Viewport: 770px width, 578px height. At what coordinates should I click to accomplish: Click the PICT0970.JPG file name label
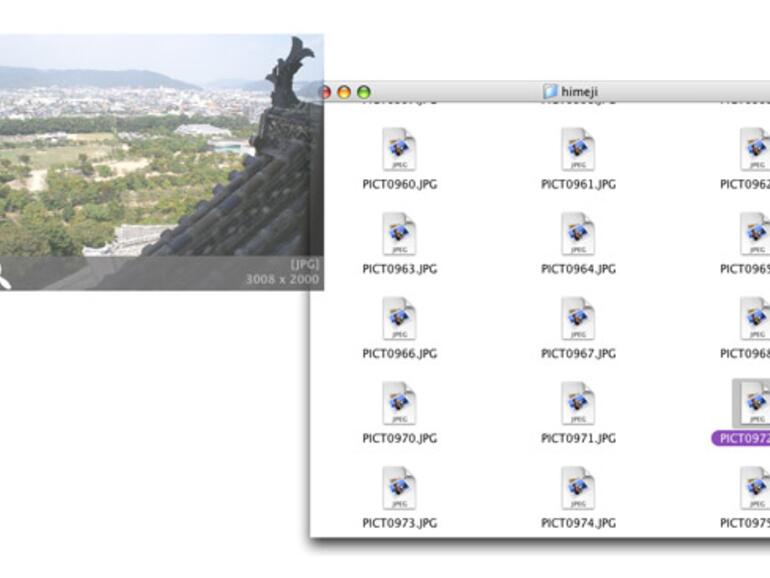[x=399, y=439]
